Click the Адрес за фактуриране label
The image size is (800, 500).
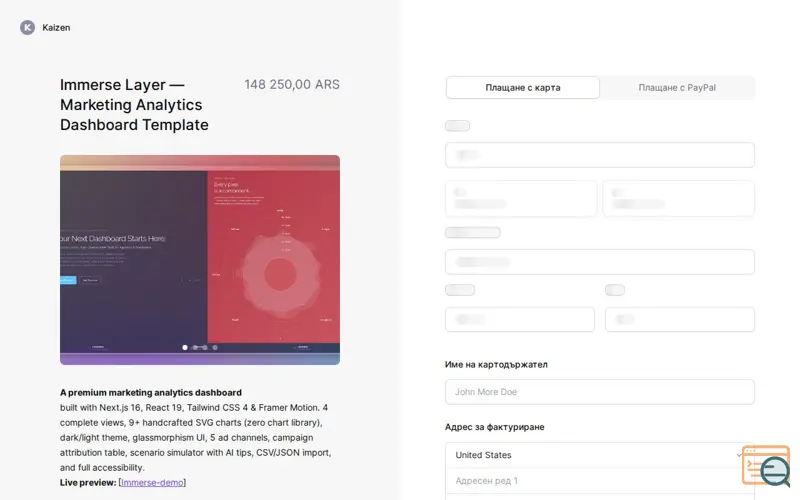tap(494, 427)
